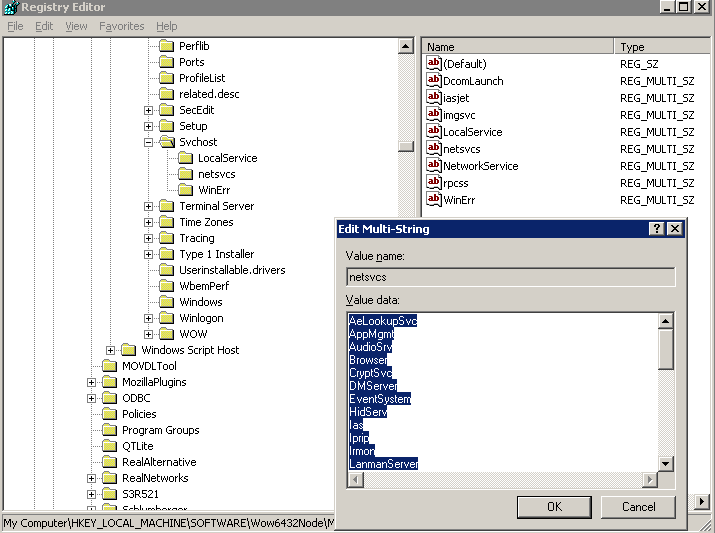Collapse the Svchost tree node

[x=148, y=142]
